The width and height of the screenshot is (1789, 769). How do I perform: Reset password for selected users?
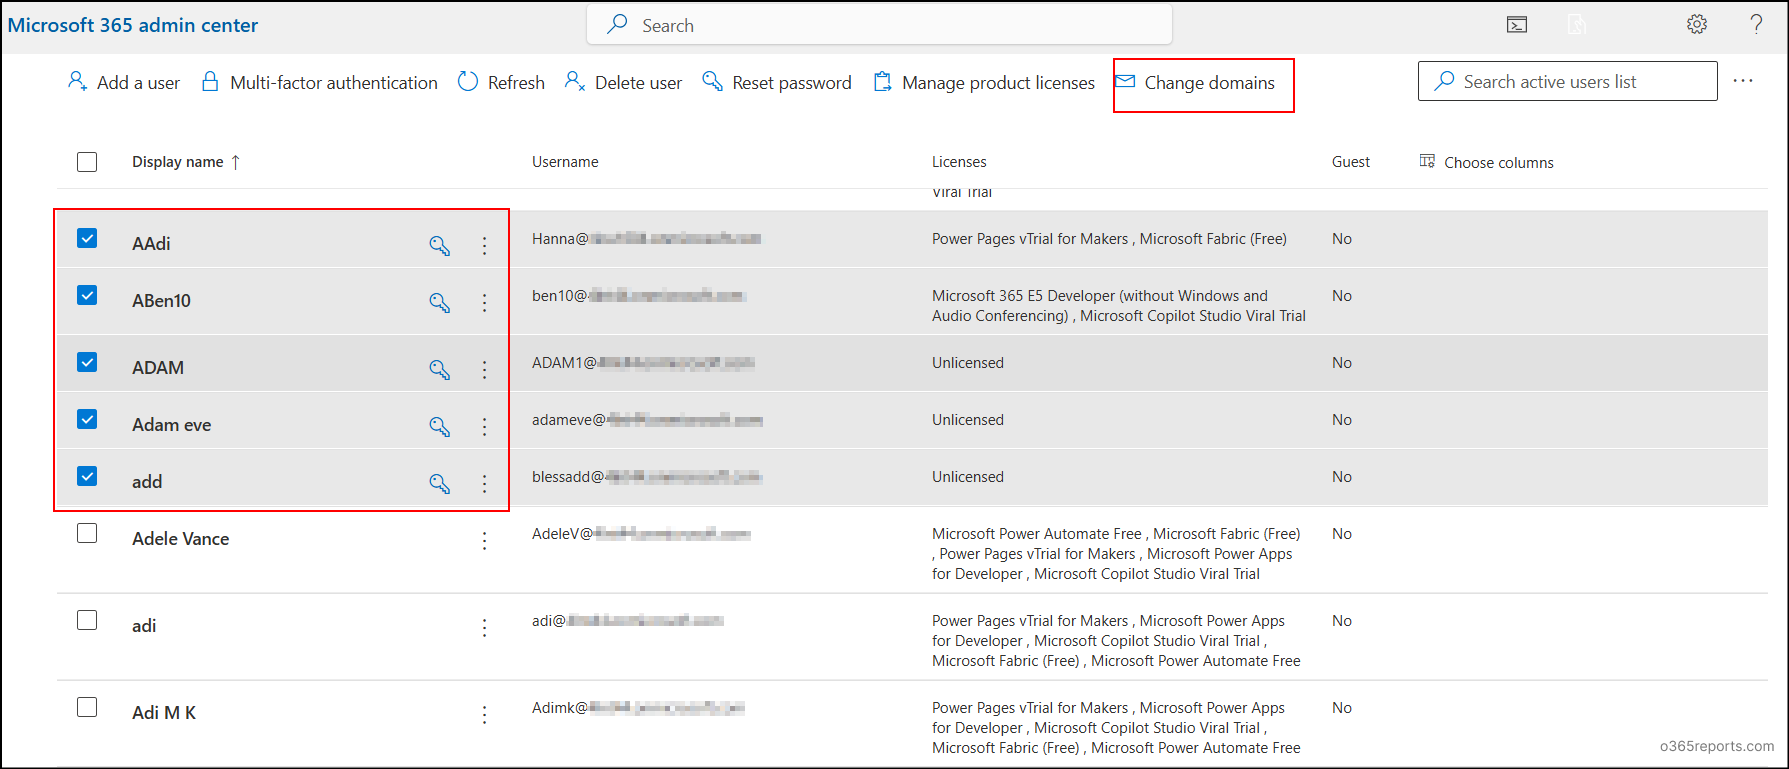[777, 83]
